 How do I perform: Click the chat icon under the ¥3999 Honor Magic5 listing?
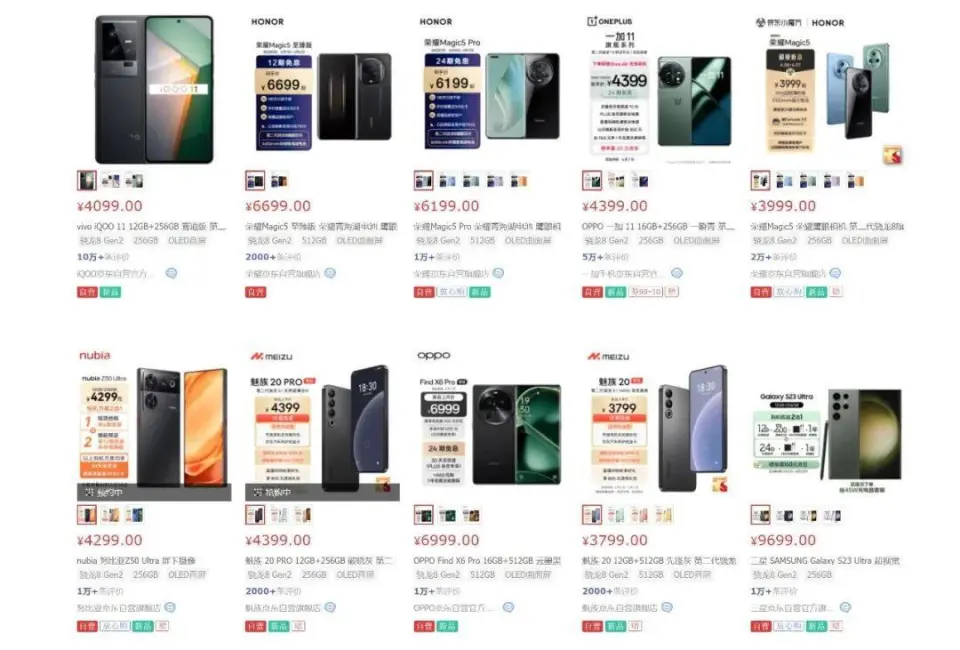coord(835,273)
